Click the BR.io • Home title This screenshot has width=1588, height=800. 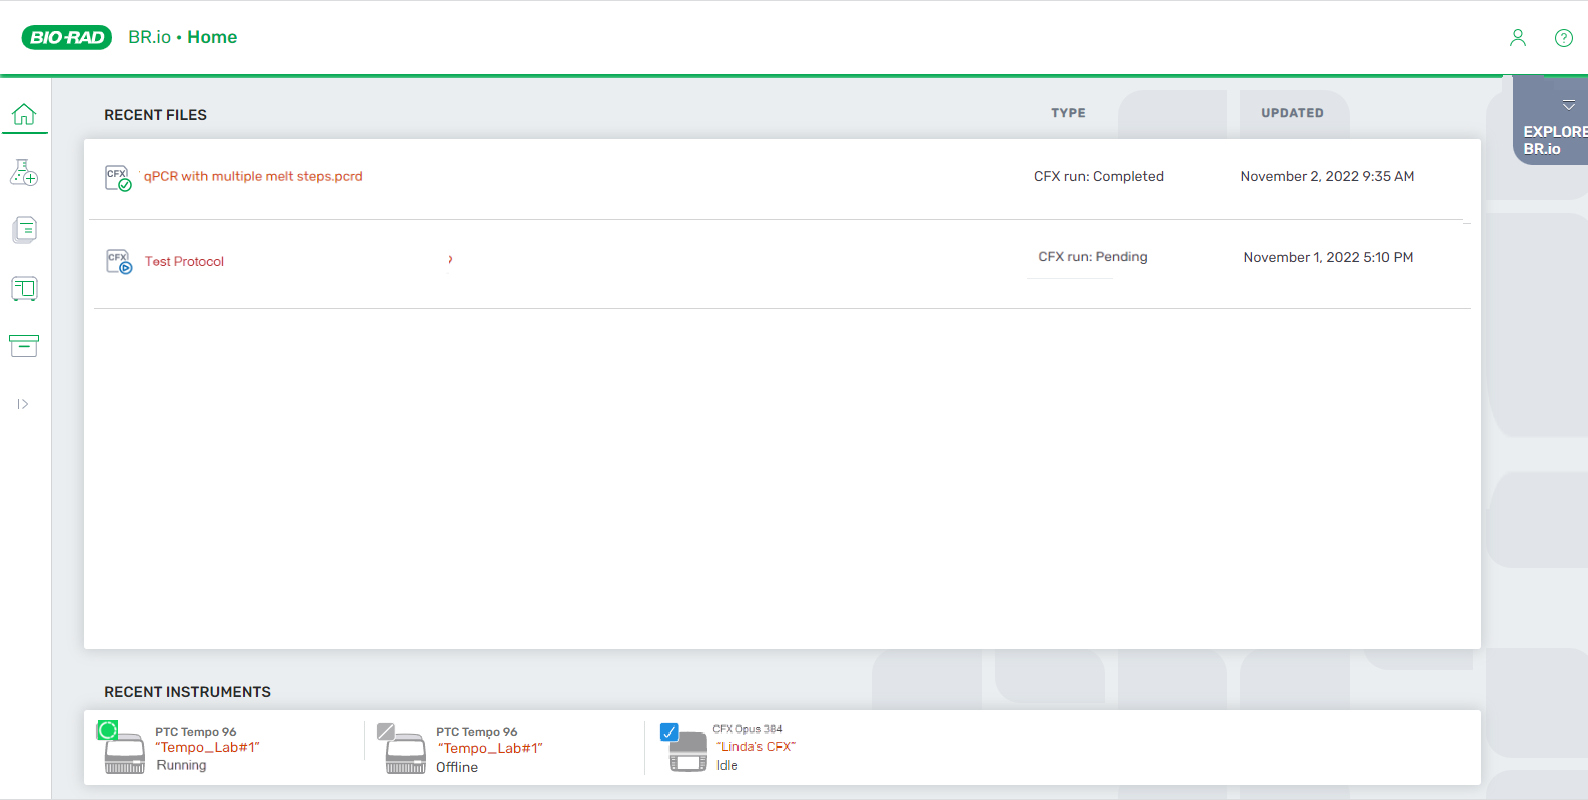coord(183,37)
